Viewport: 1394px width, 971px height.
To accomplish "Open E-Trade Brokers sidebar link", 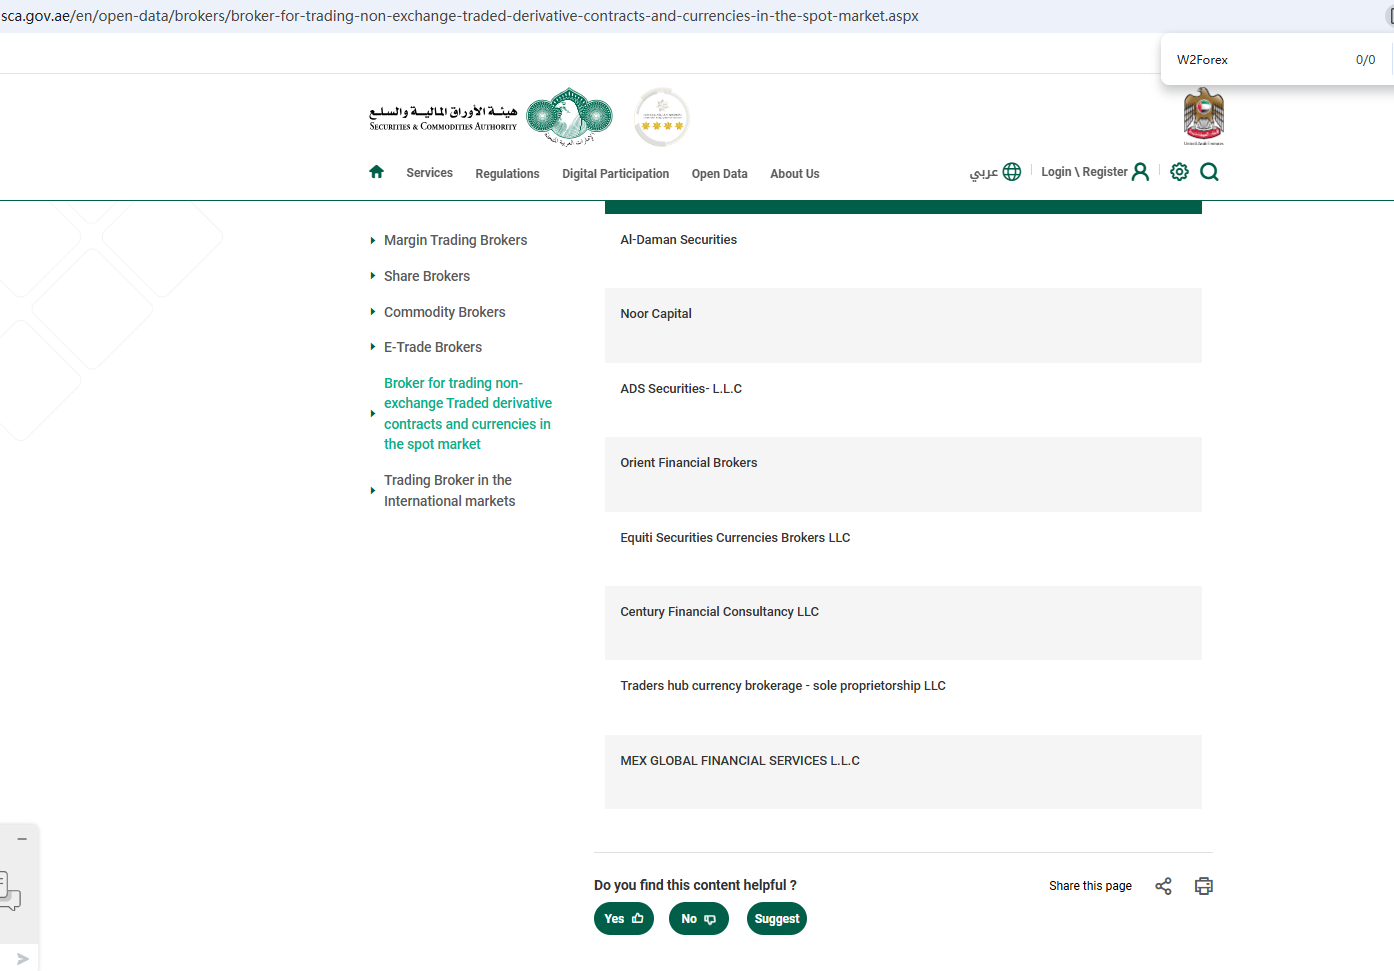I will 432,347.
